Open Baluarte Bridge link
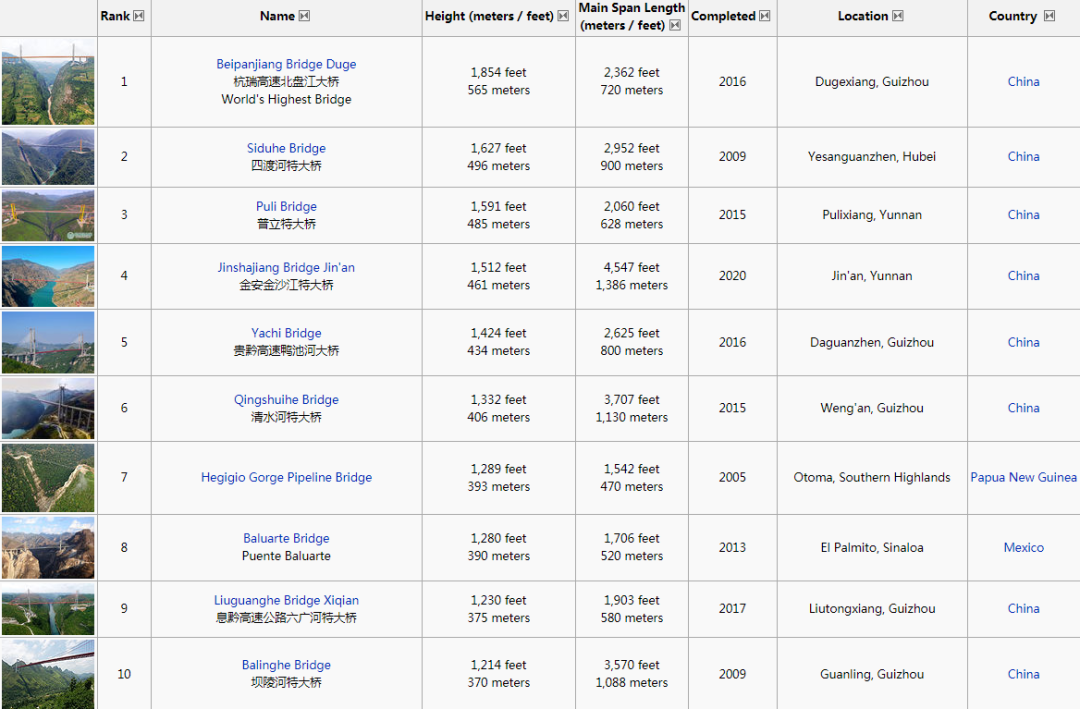 (x=286, y=538)
